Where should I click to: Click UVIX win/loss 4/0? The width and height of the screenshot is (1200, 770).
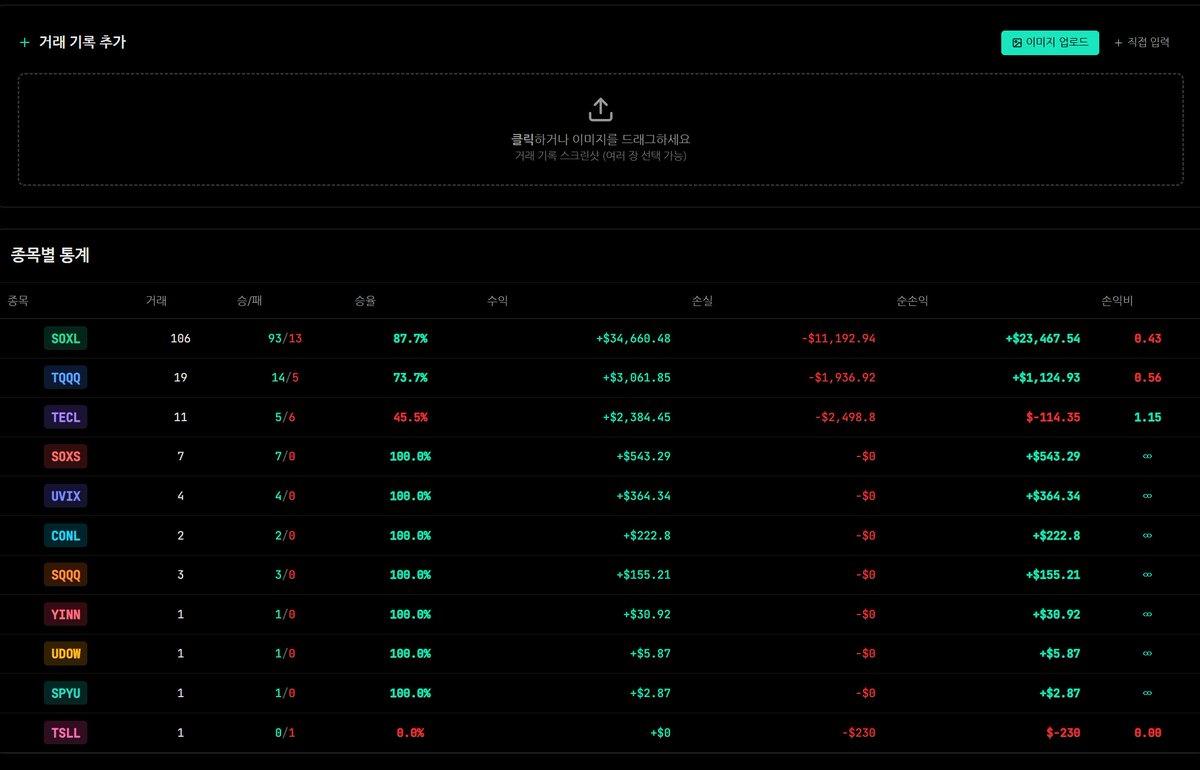(285, 496)
